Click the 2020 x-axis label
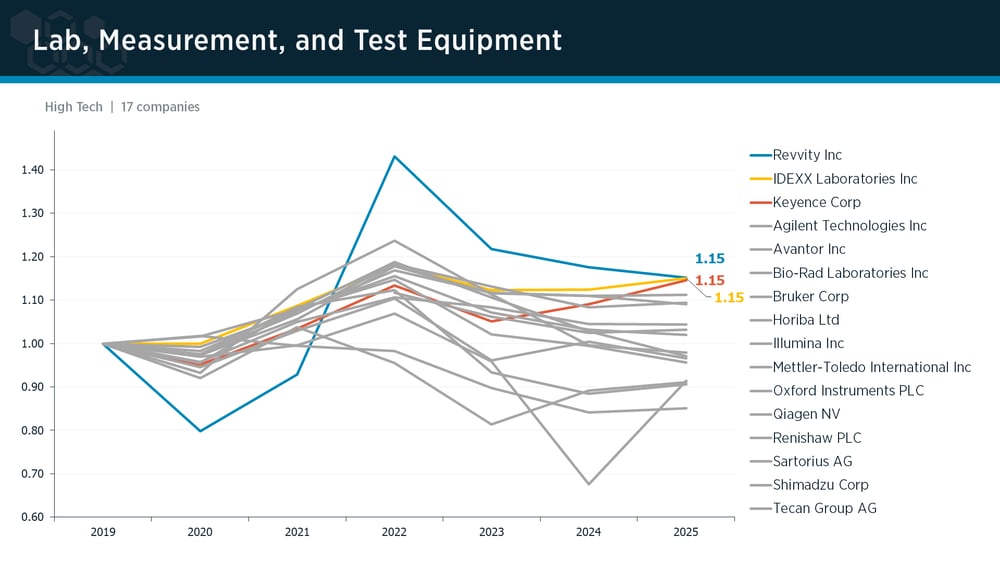Viewport: 1000px width, 562px height. tap(200, 532)
